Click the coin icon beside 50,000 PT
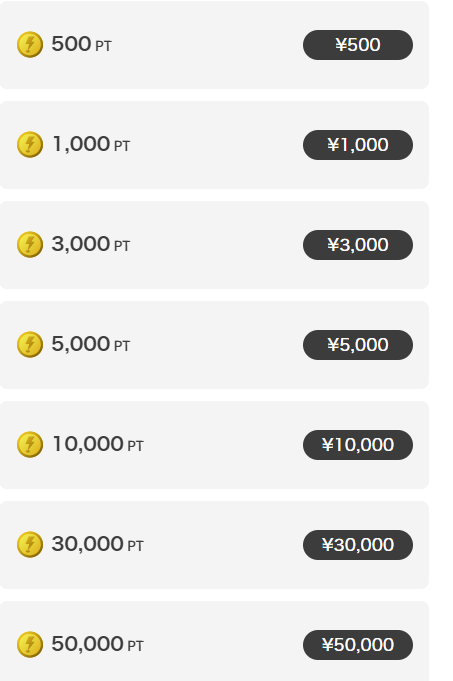The image size is (453, 681). click(x=30, y=645)
